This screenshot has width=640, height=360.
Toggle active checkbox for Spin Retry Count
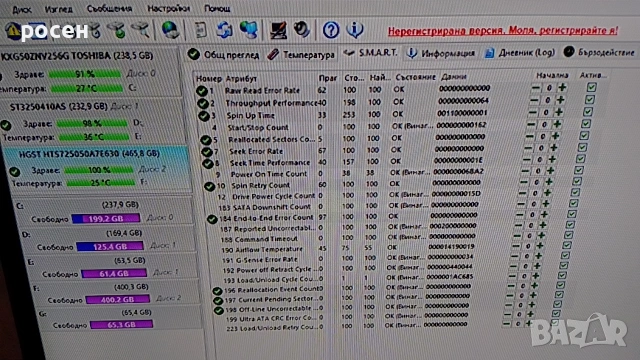coord(577,181)
